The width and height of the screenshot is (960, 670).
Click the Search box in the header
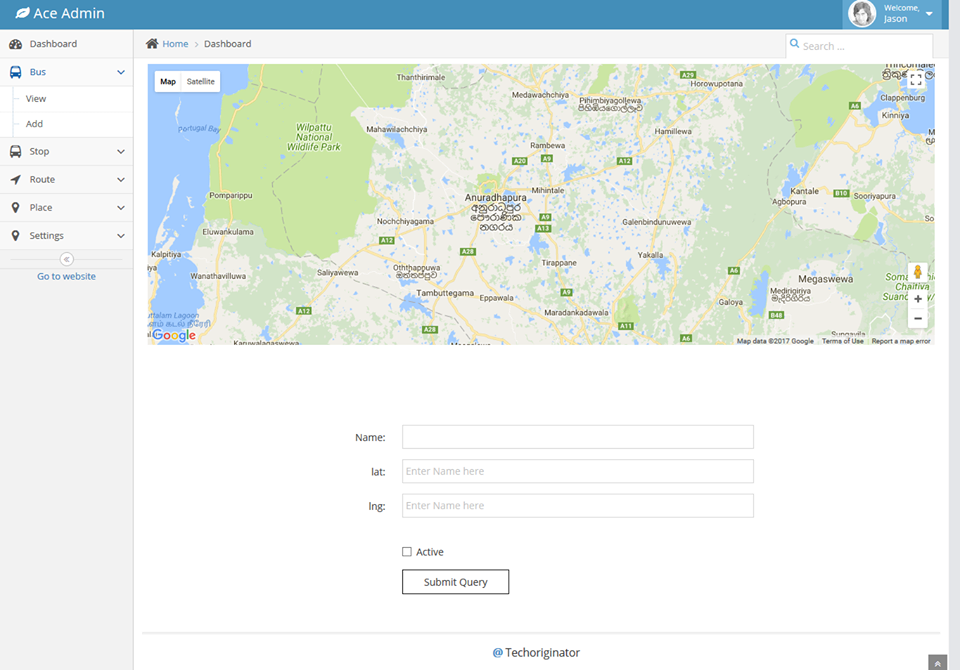pyautogui.click(x=859, y=46)
